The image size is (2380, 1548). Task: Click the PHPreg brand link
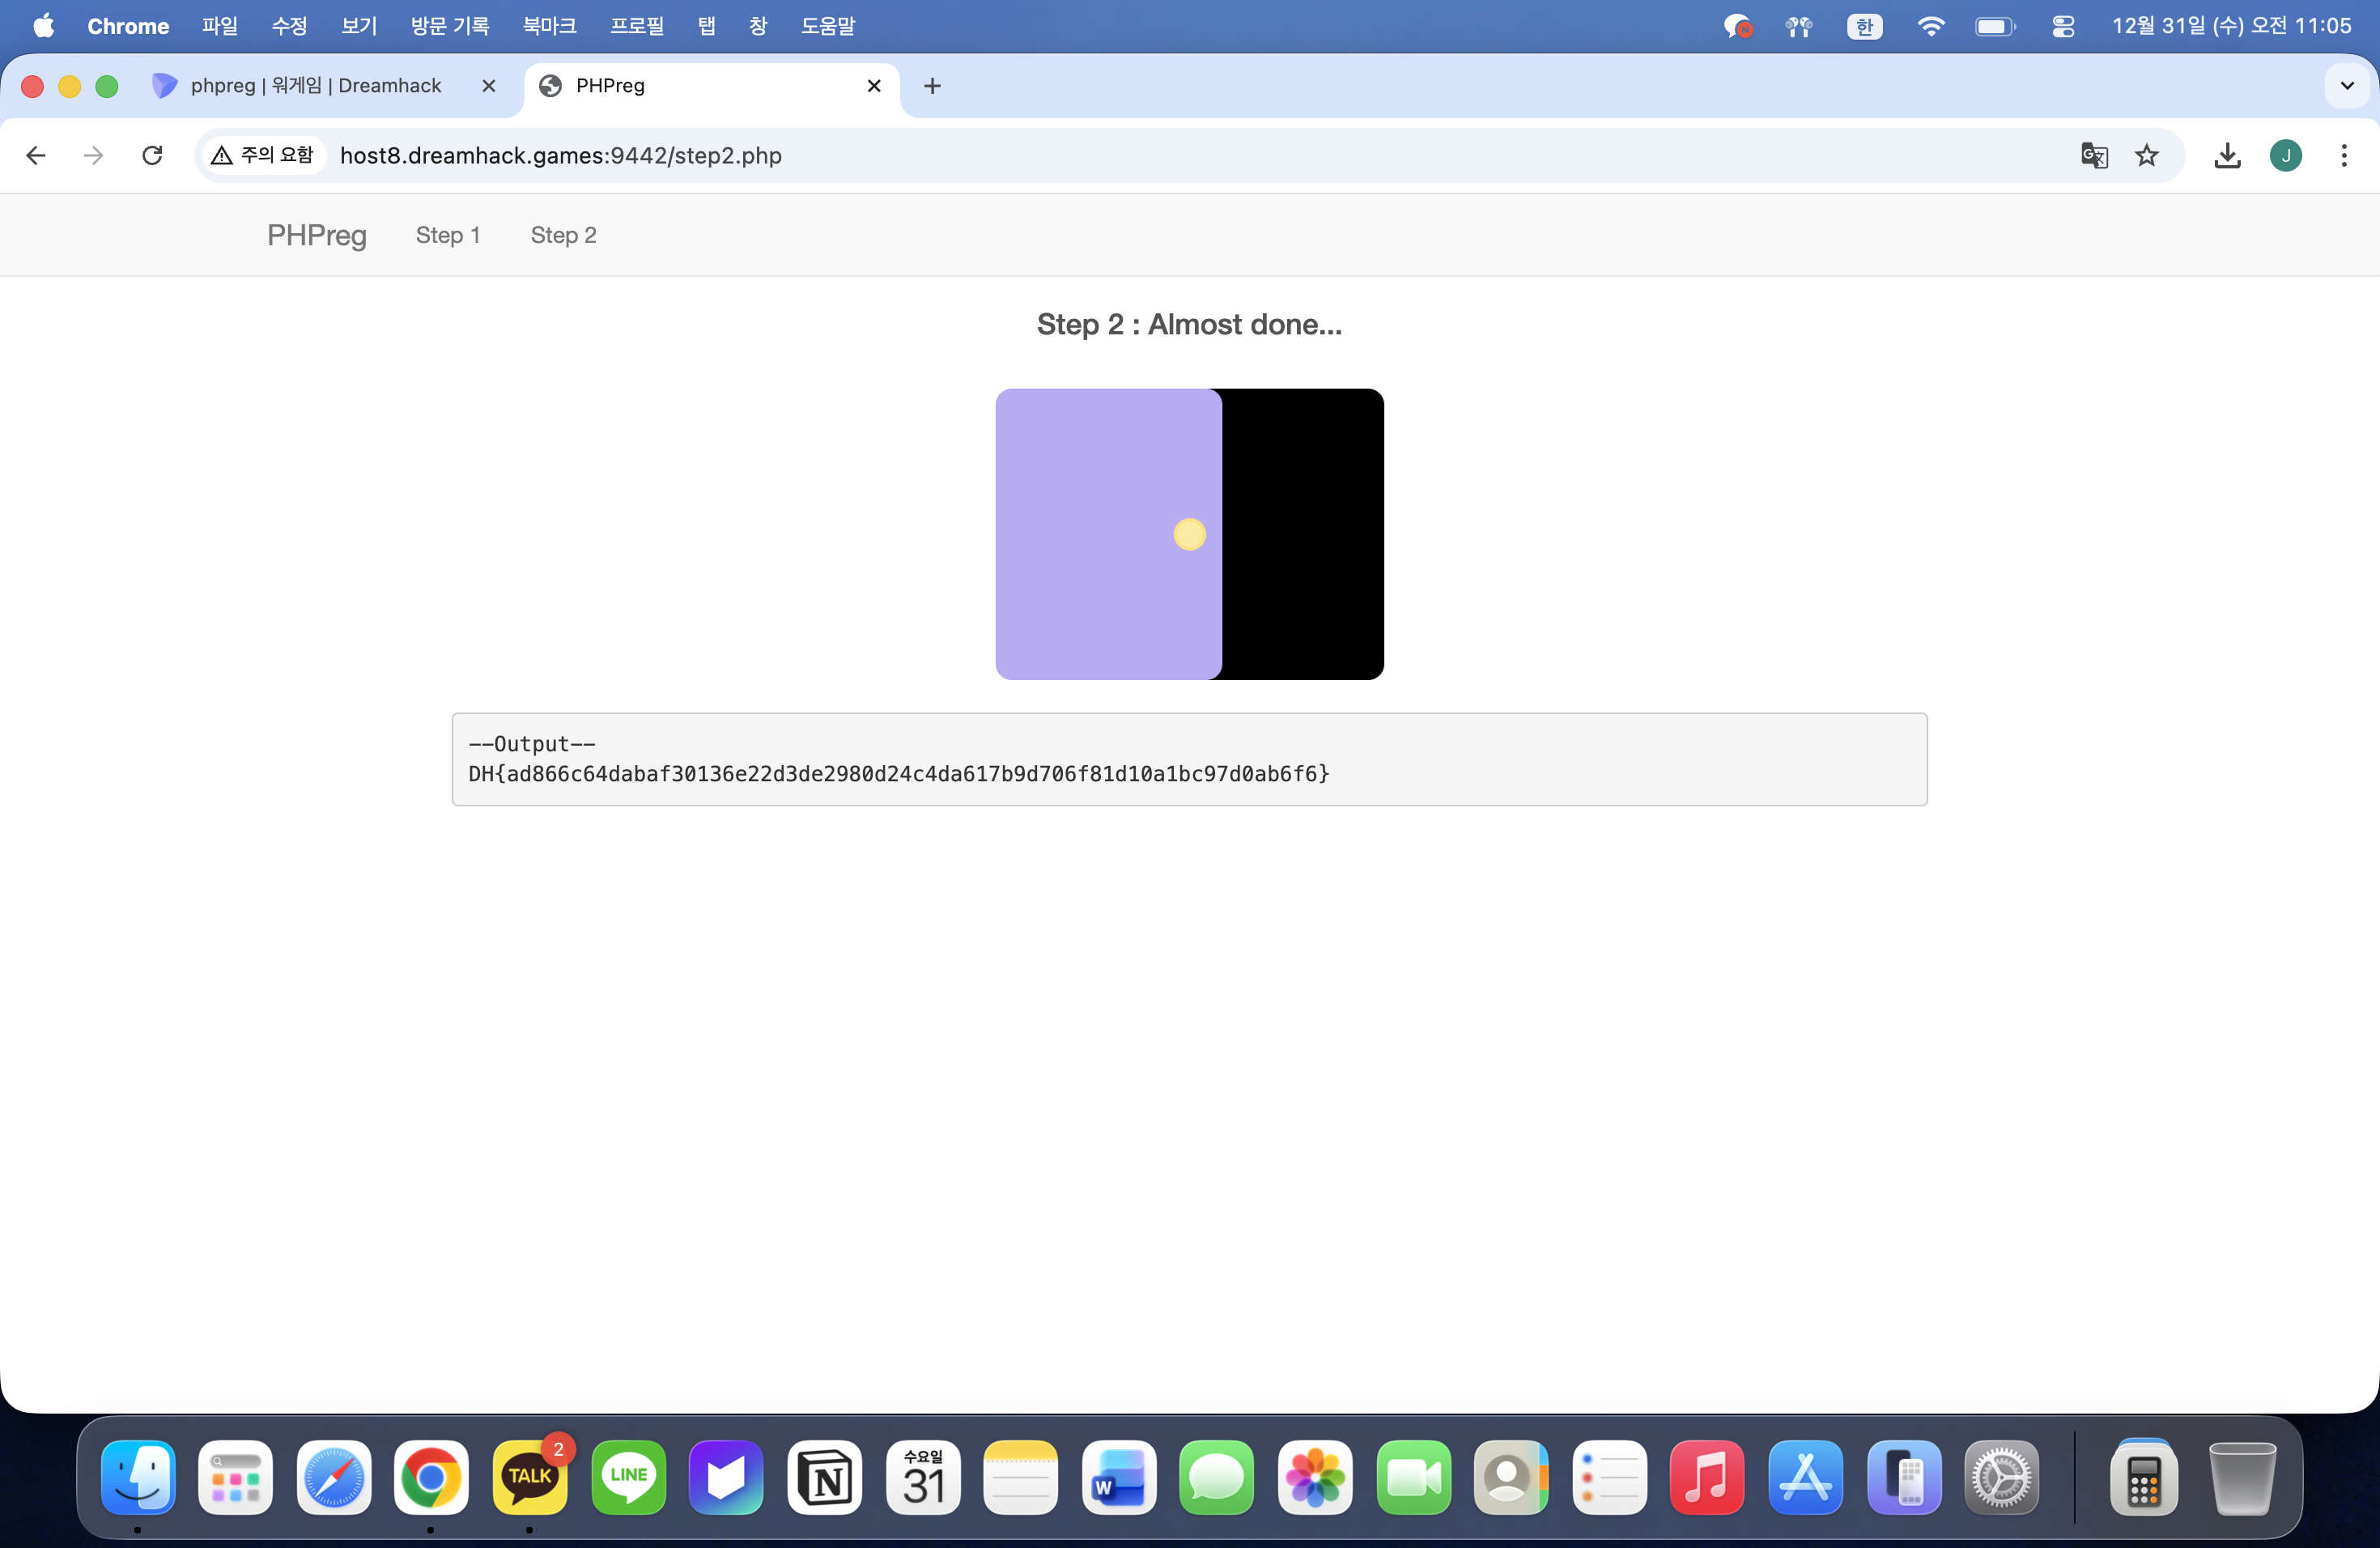[x=316, y=235]
